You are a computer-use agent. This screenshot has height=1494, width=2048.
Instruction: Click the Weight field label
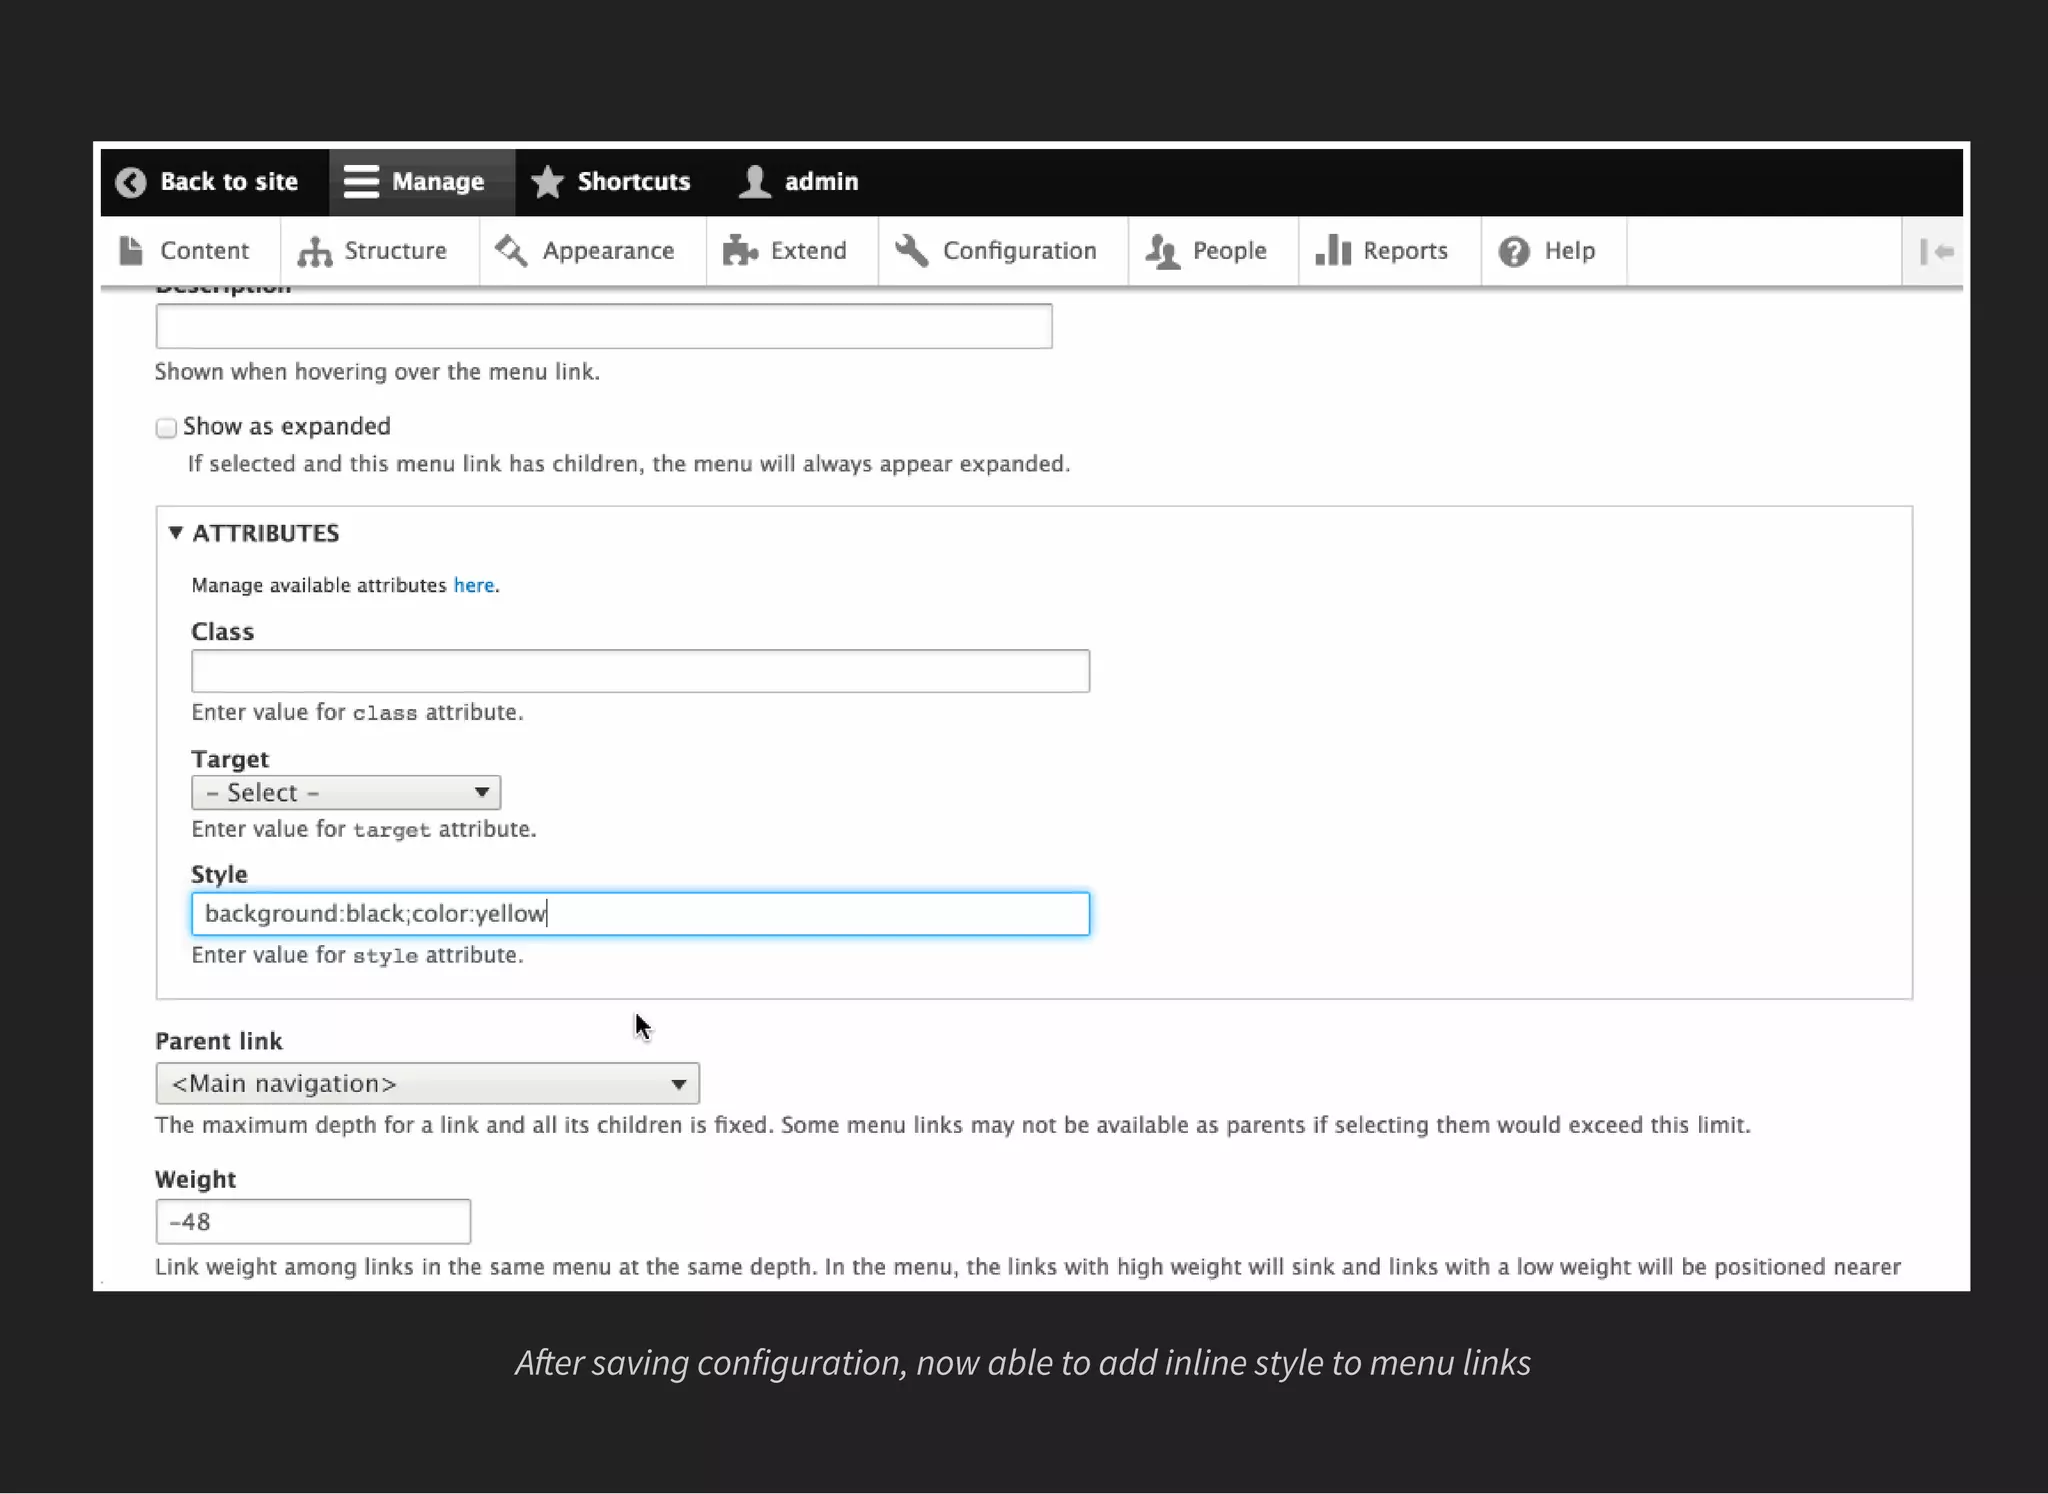196,1180
